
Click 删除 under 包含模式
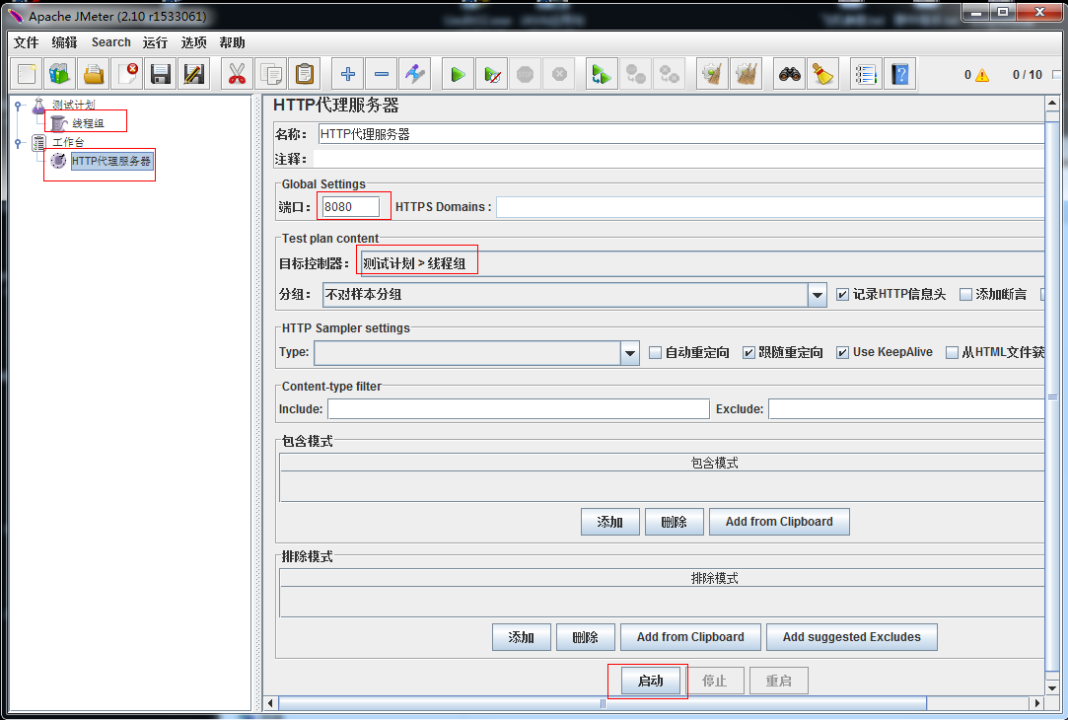[674, 522]
